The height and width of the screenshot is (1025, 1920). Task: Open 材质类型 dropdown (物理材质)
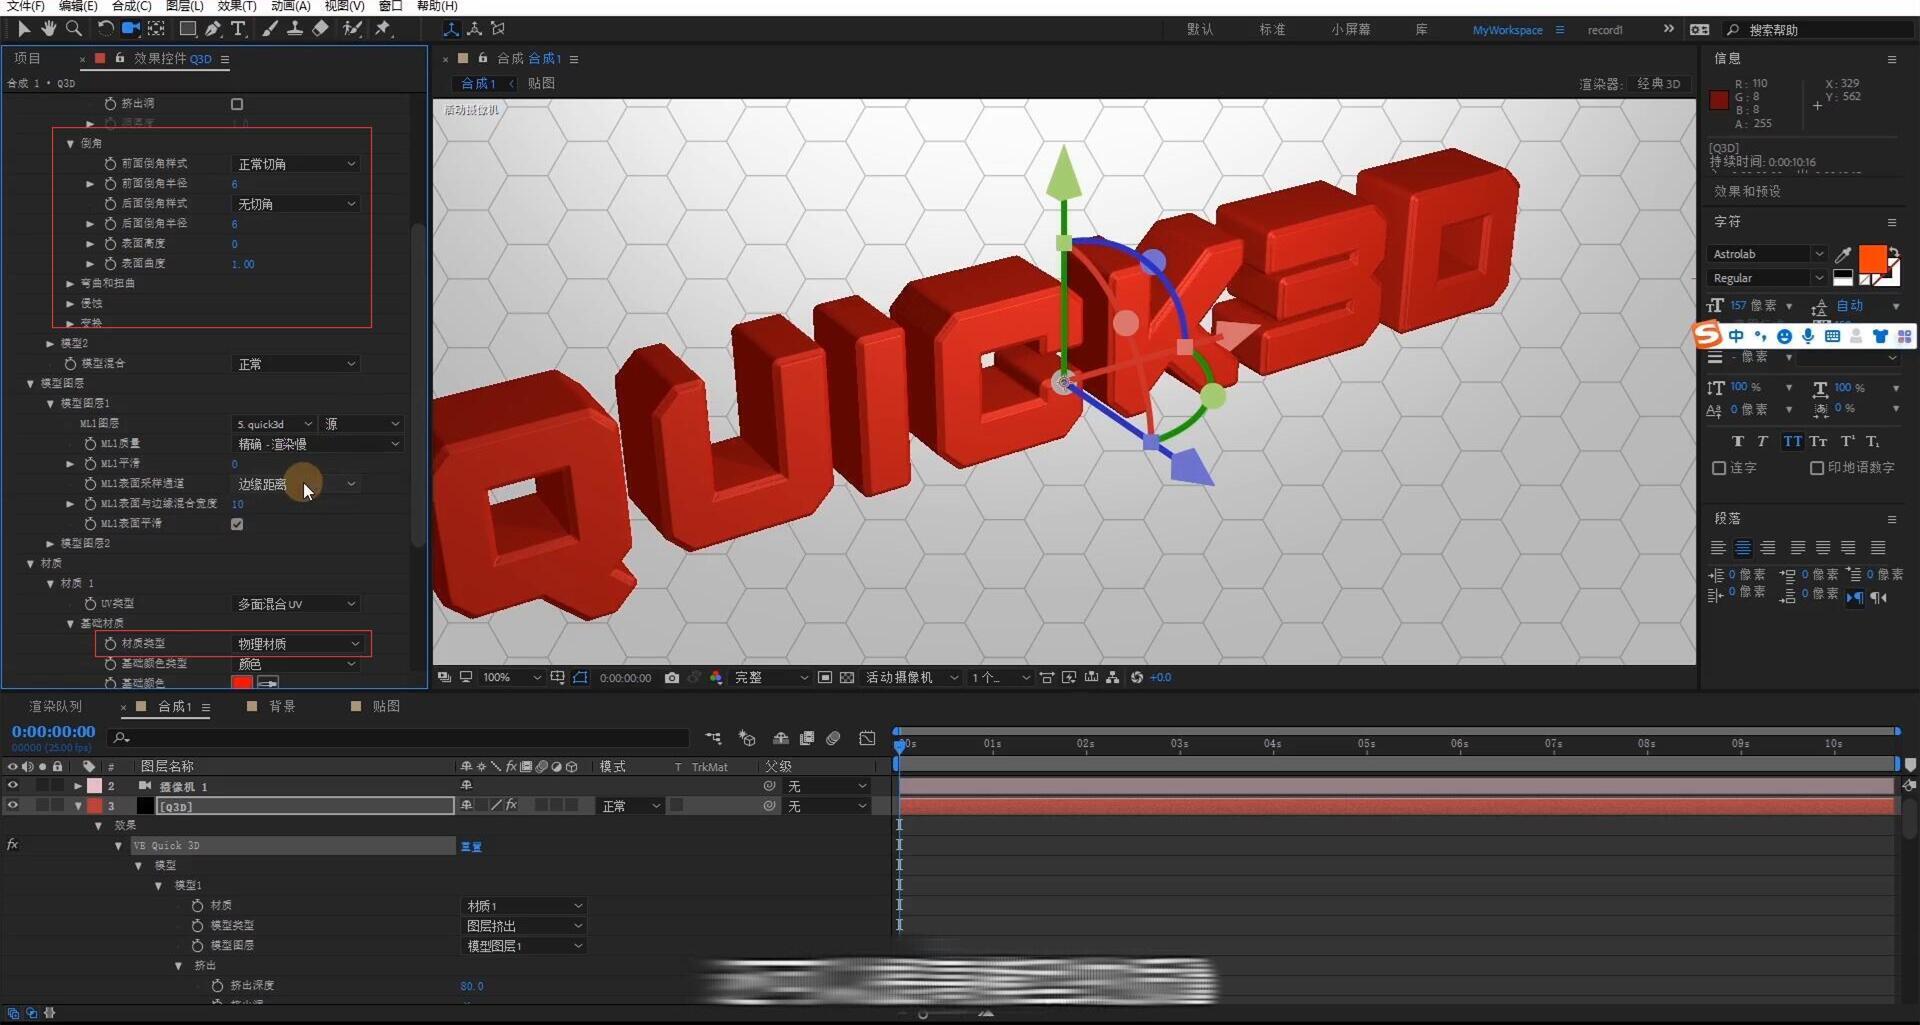(298, 644)
